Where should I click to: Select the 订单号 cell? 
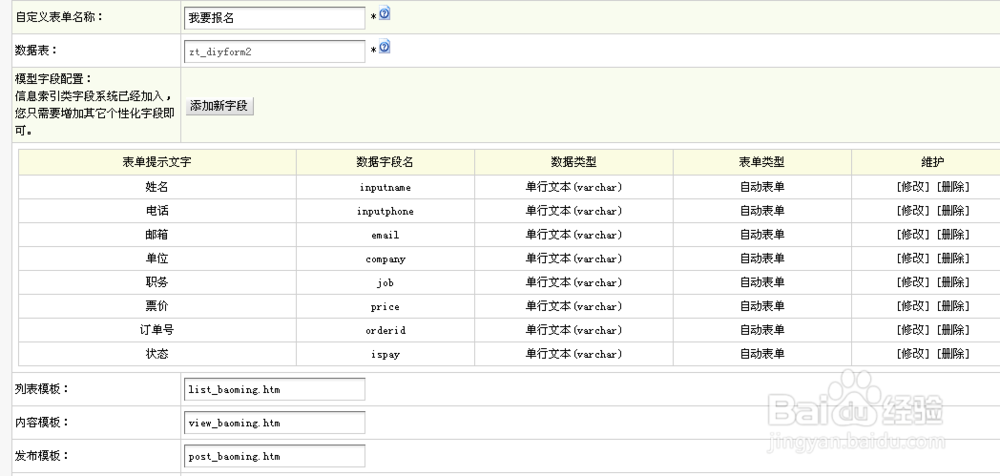[x=157, y=330]
